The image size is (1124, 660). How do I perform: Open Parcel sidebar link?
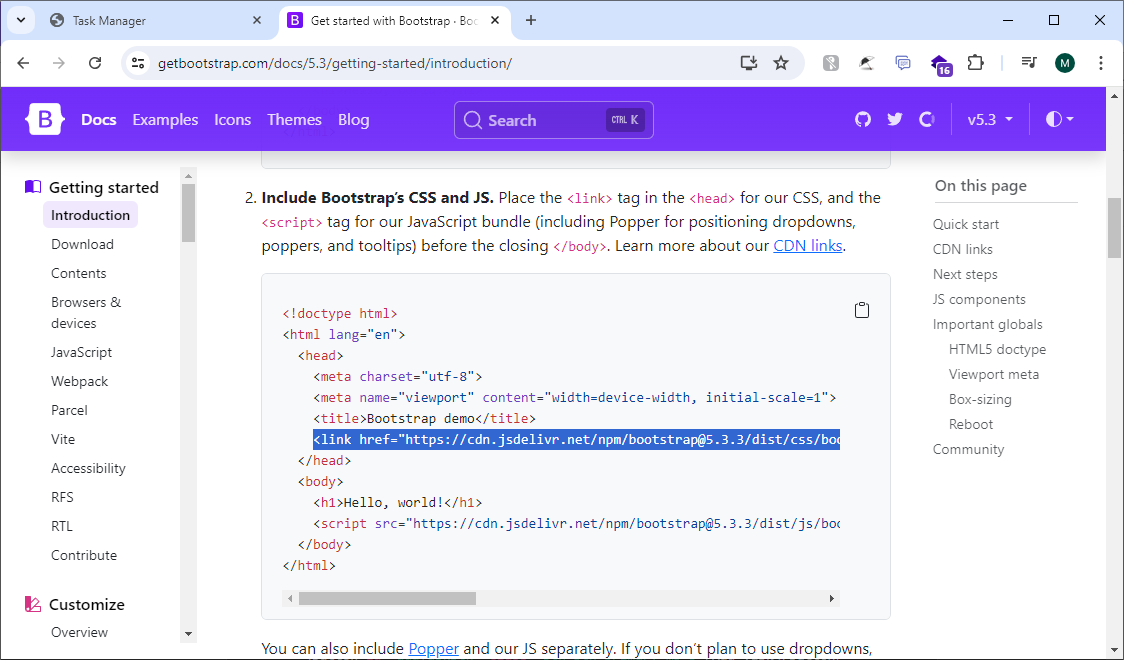[x=70, y=410]
